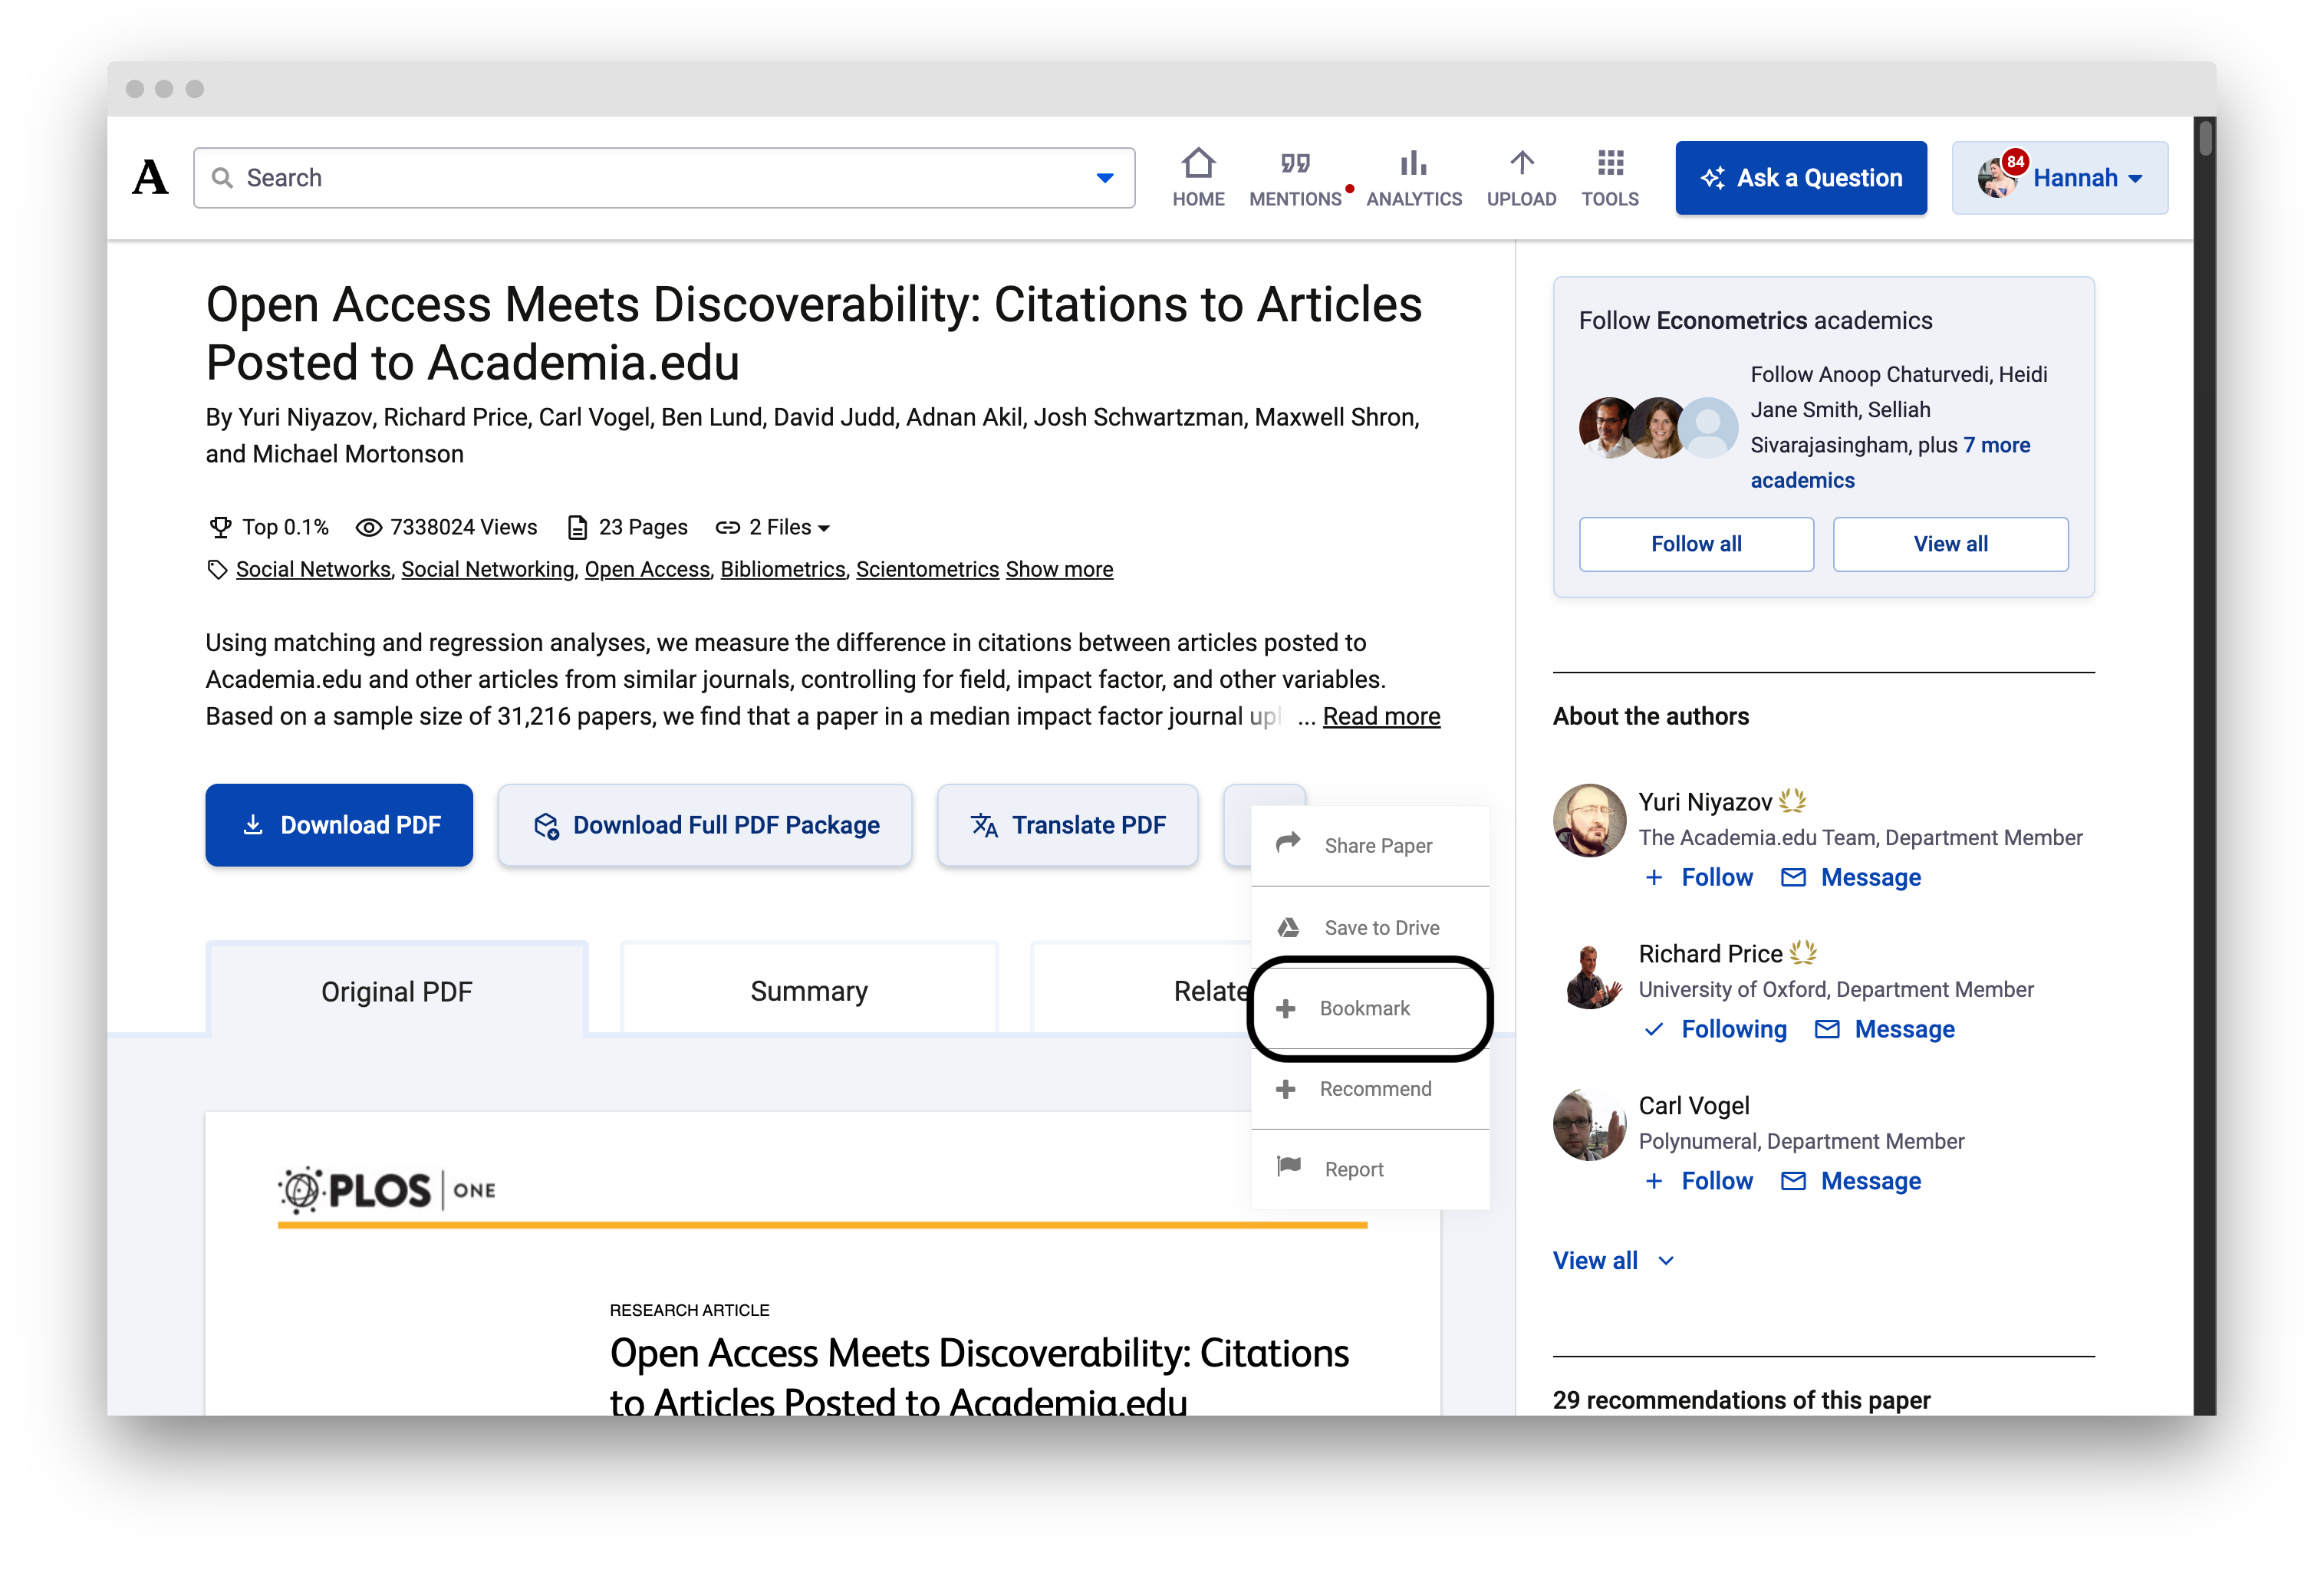Message Carl Vogel

(1852, 1181)
